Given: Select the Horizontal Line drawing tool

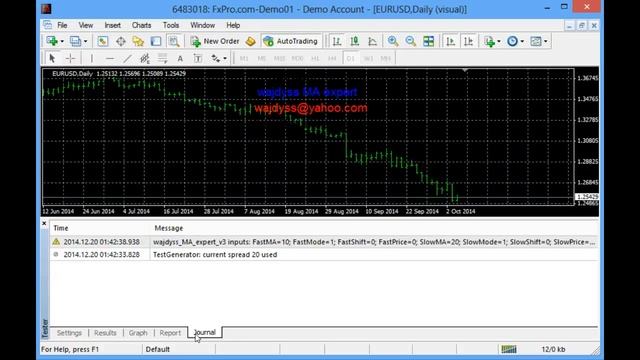Looking at the screenshot, I should click(109, 58).
